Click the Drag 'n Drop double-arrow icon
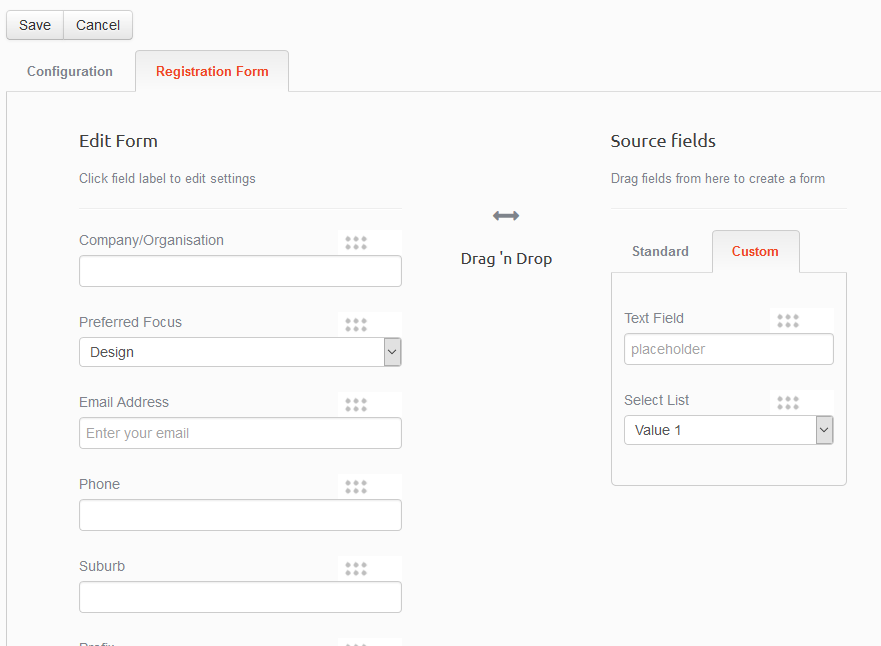Viewport: 881px width, 646px height. click(x=506, y=216)
